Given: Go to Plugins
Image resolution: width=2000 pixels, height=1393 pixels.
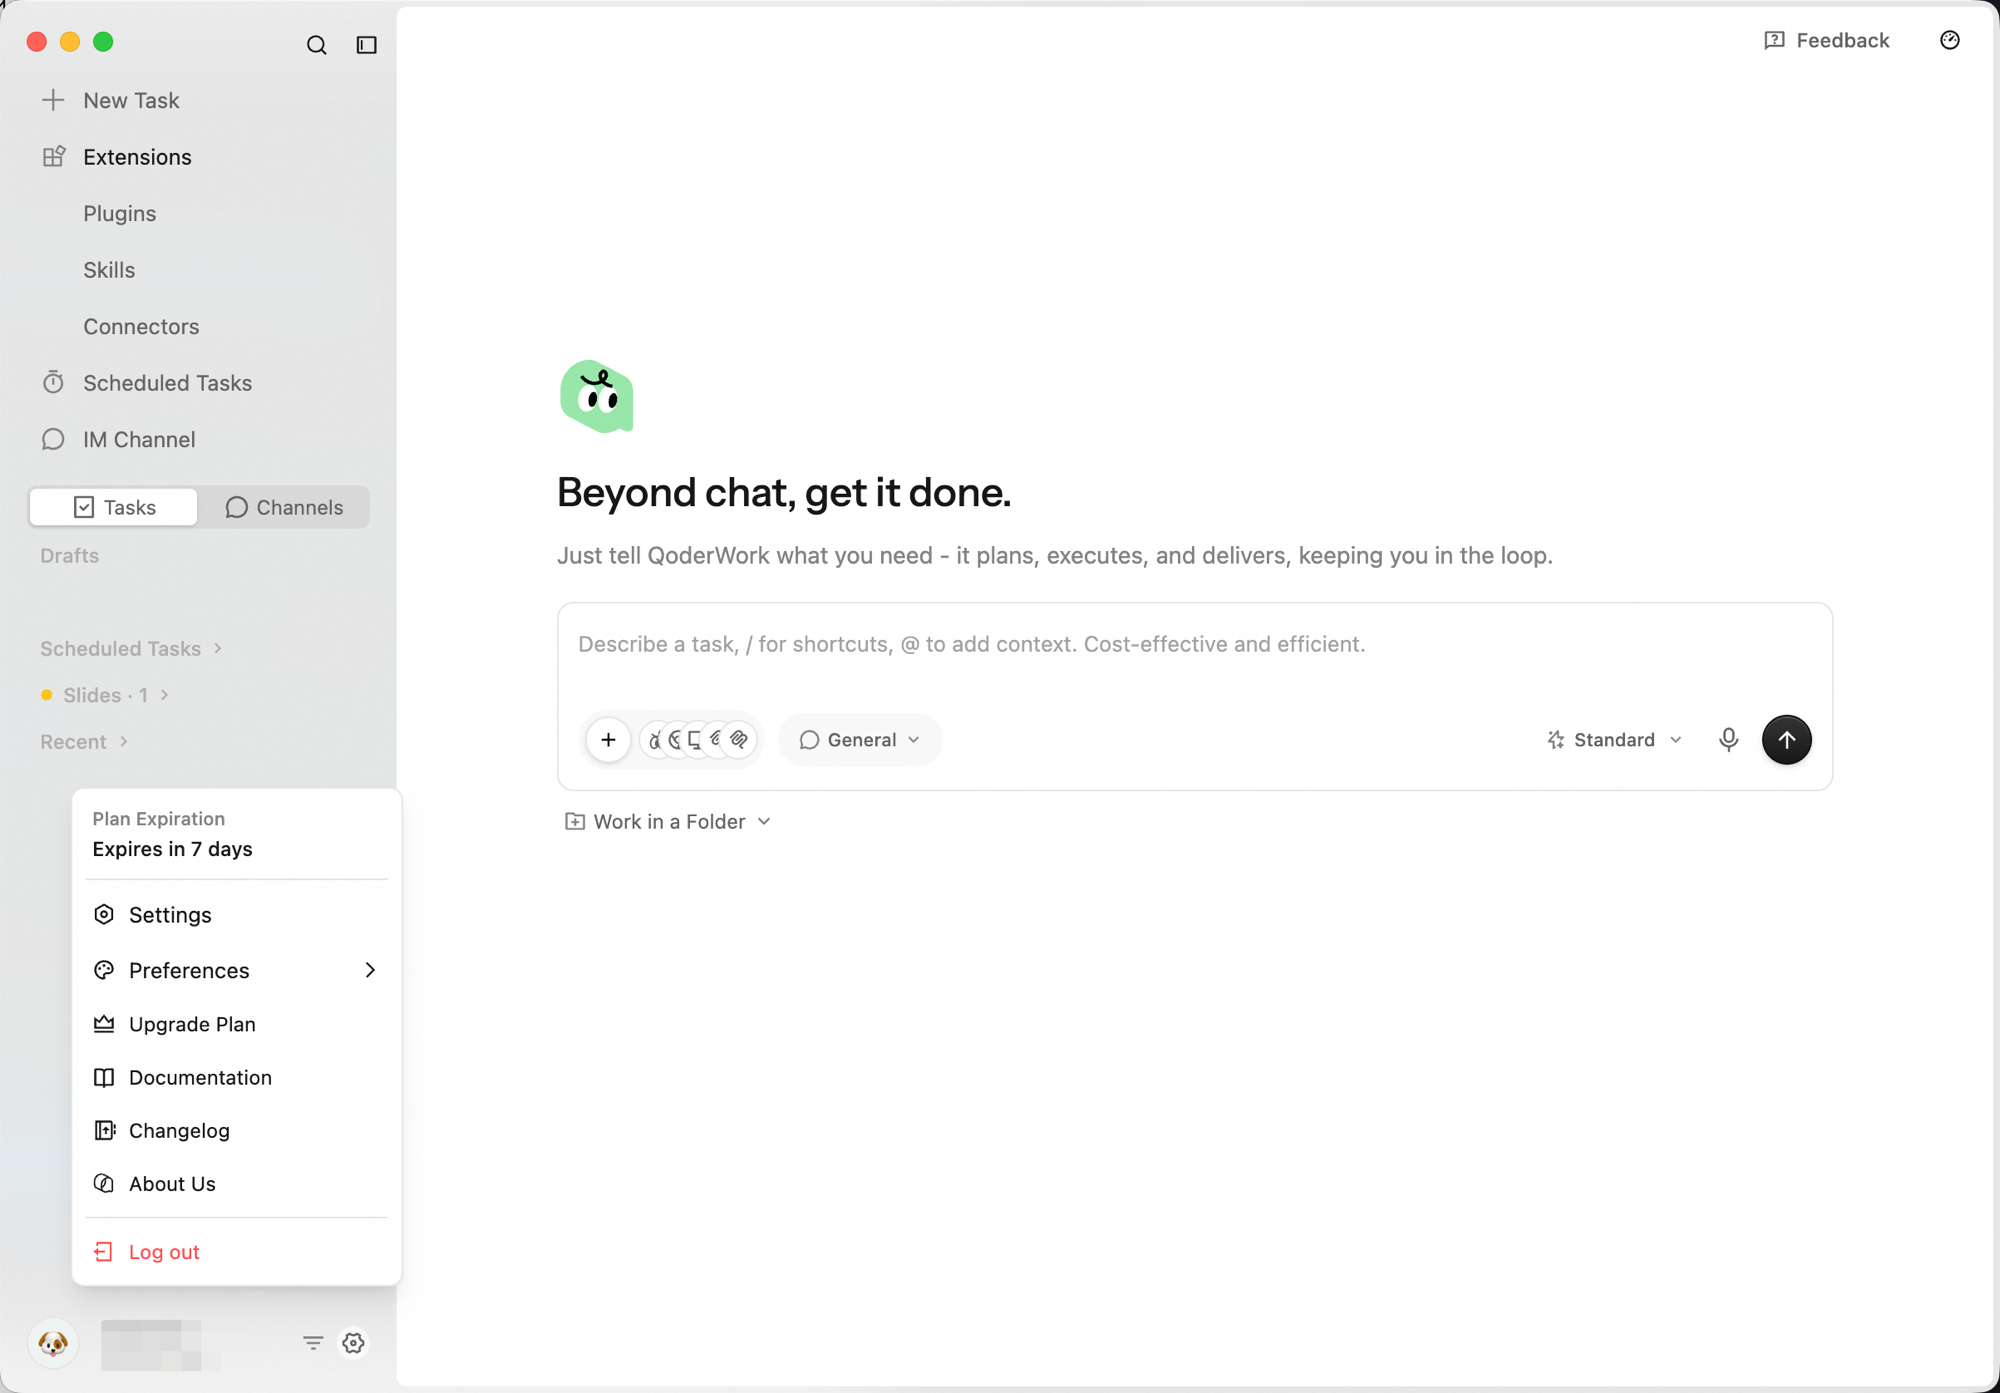Looking at the screenshot, I should click(120, 214).
